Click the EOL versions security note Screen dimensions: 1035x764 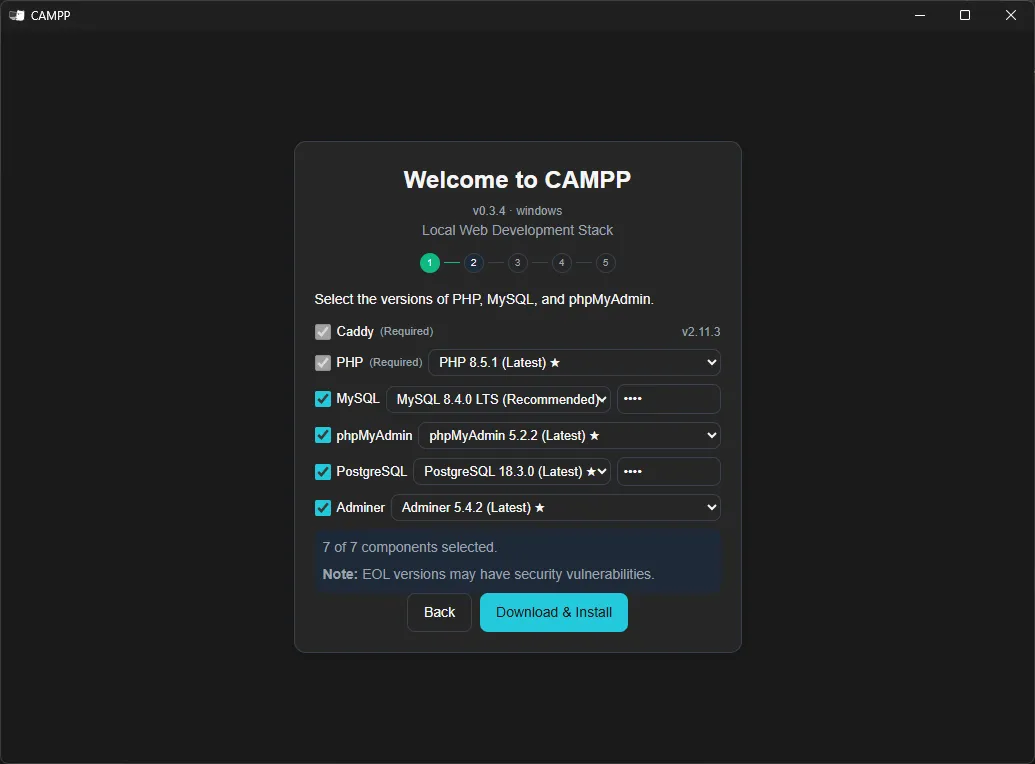488,574
